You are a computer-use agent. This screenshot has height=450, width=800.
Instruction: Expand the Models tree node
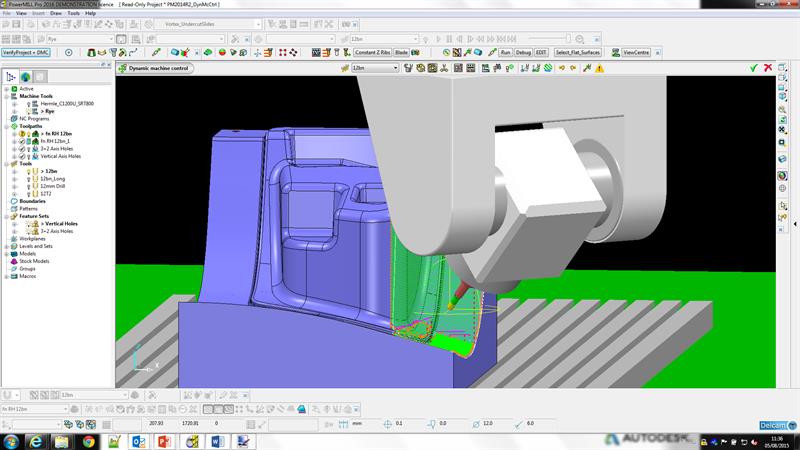(x=6, y=254)
